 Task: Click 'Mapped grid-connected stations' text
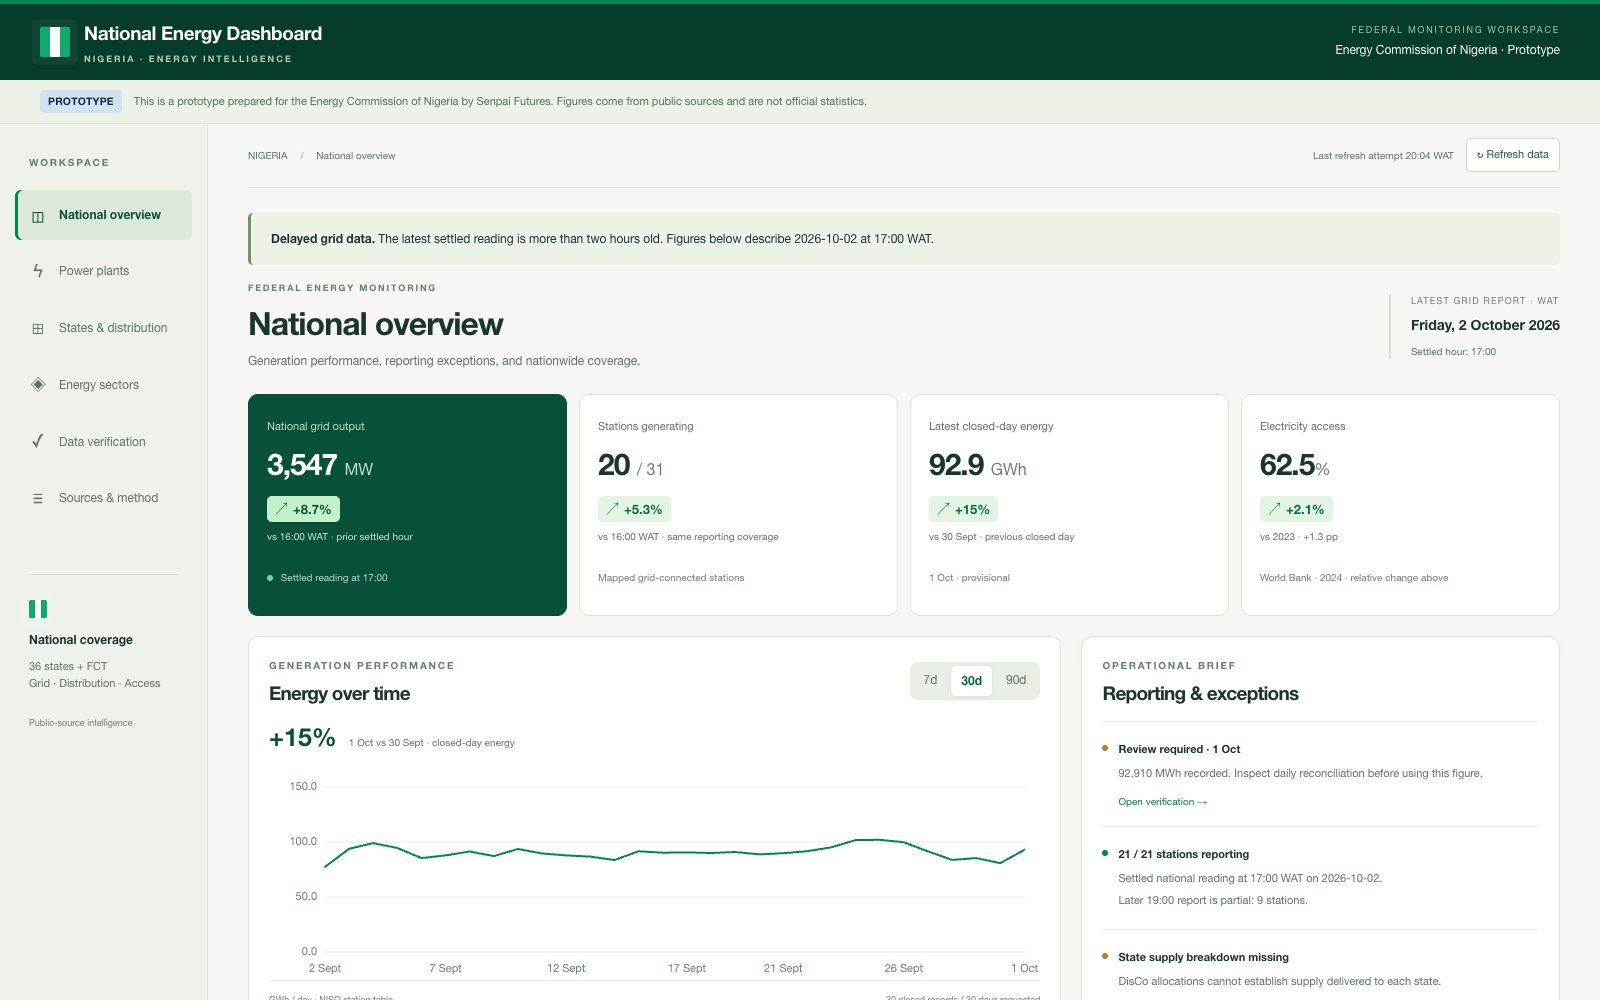671,578
